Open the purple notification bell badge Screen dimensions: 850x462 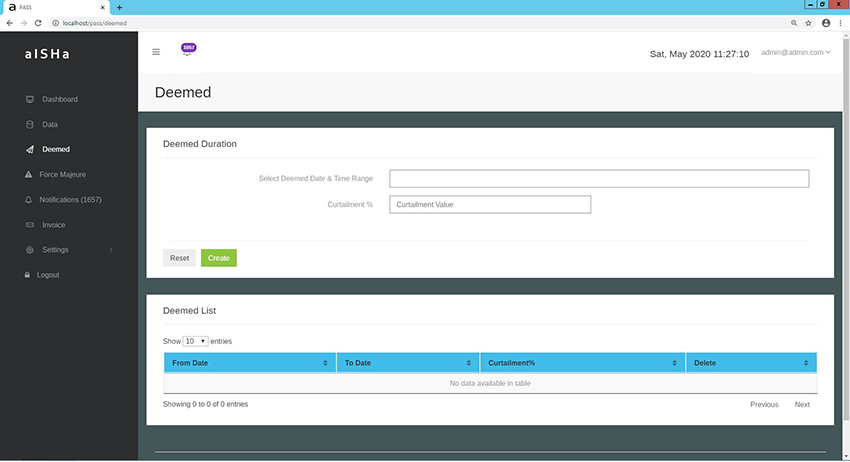coord(188,48)
